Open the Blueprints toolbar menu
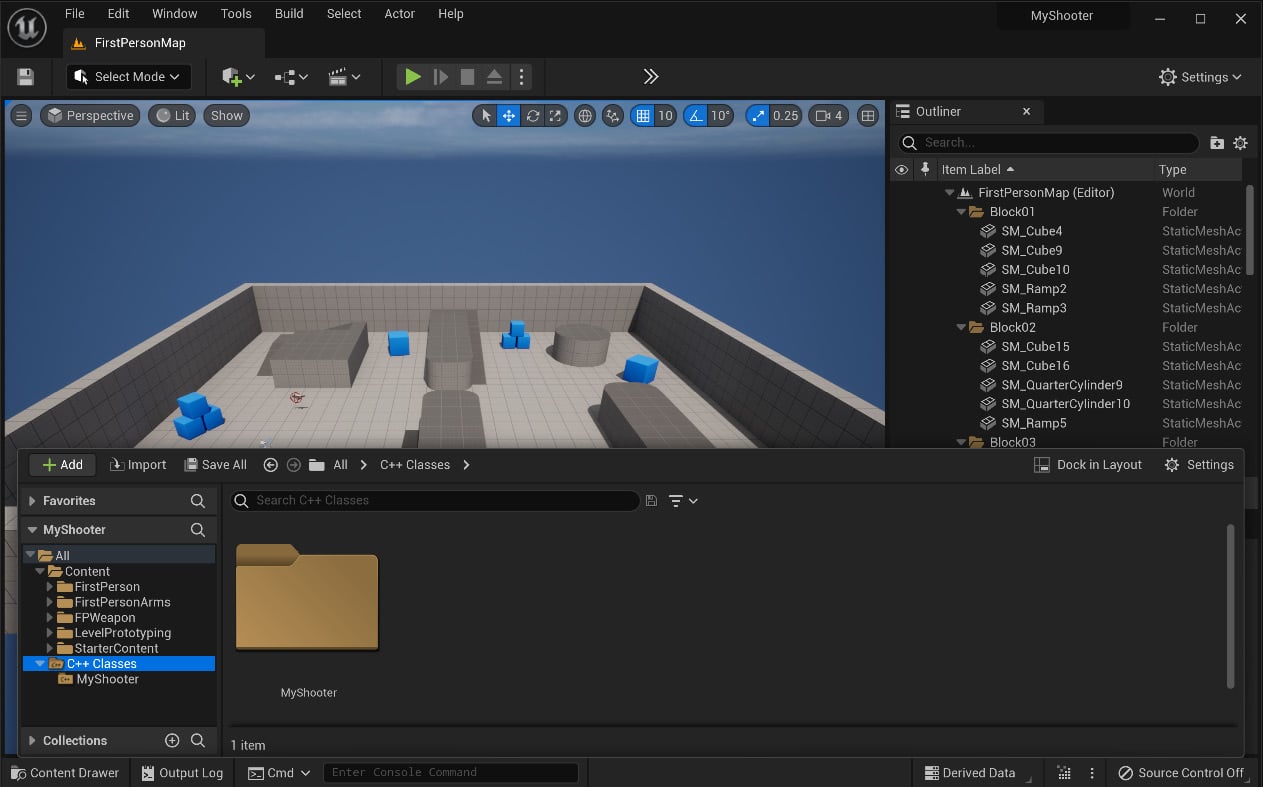The height and width of the screenshot is (787, 1263). pyautogui.click(x=291, y=77)
